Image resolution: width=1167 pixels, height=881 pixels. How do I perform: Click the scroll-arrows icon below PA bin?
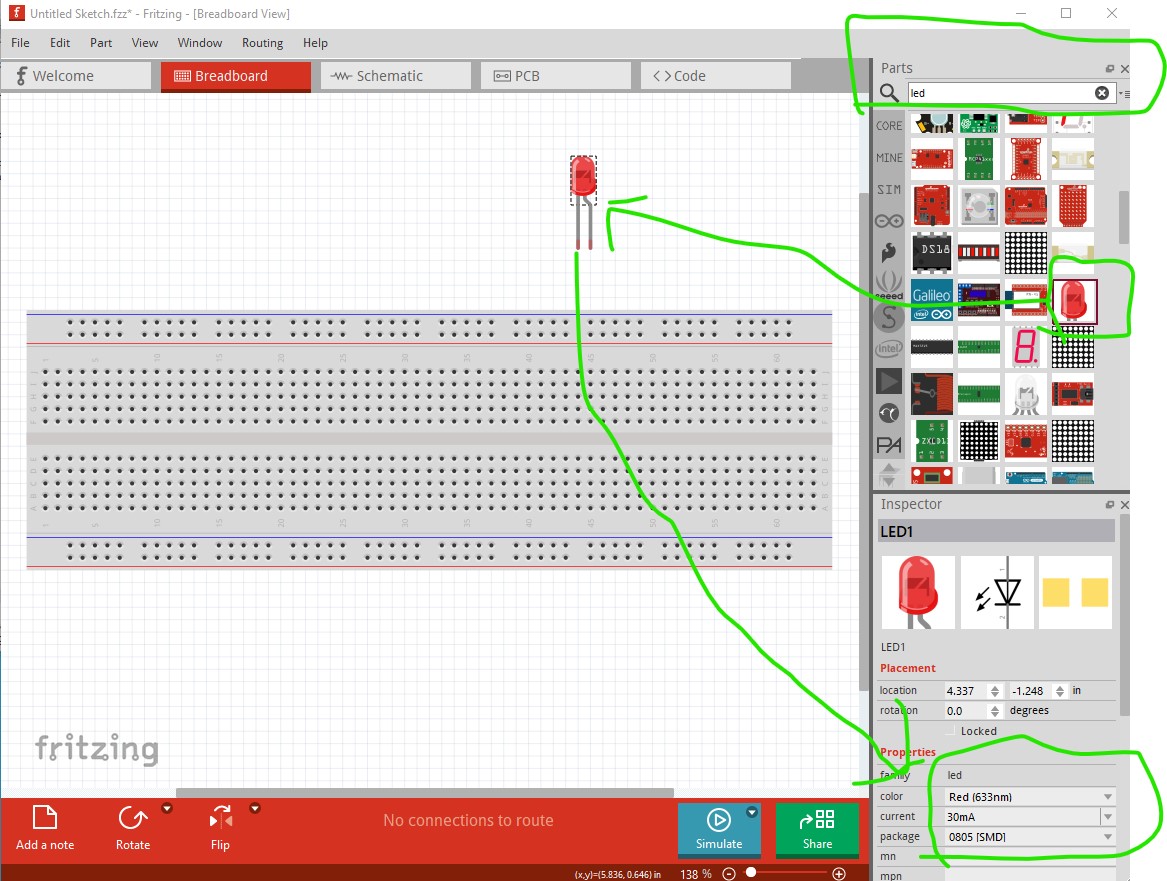(x=889, y=475)
